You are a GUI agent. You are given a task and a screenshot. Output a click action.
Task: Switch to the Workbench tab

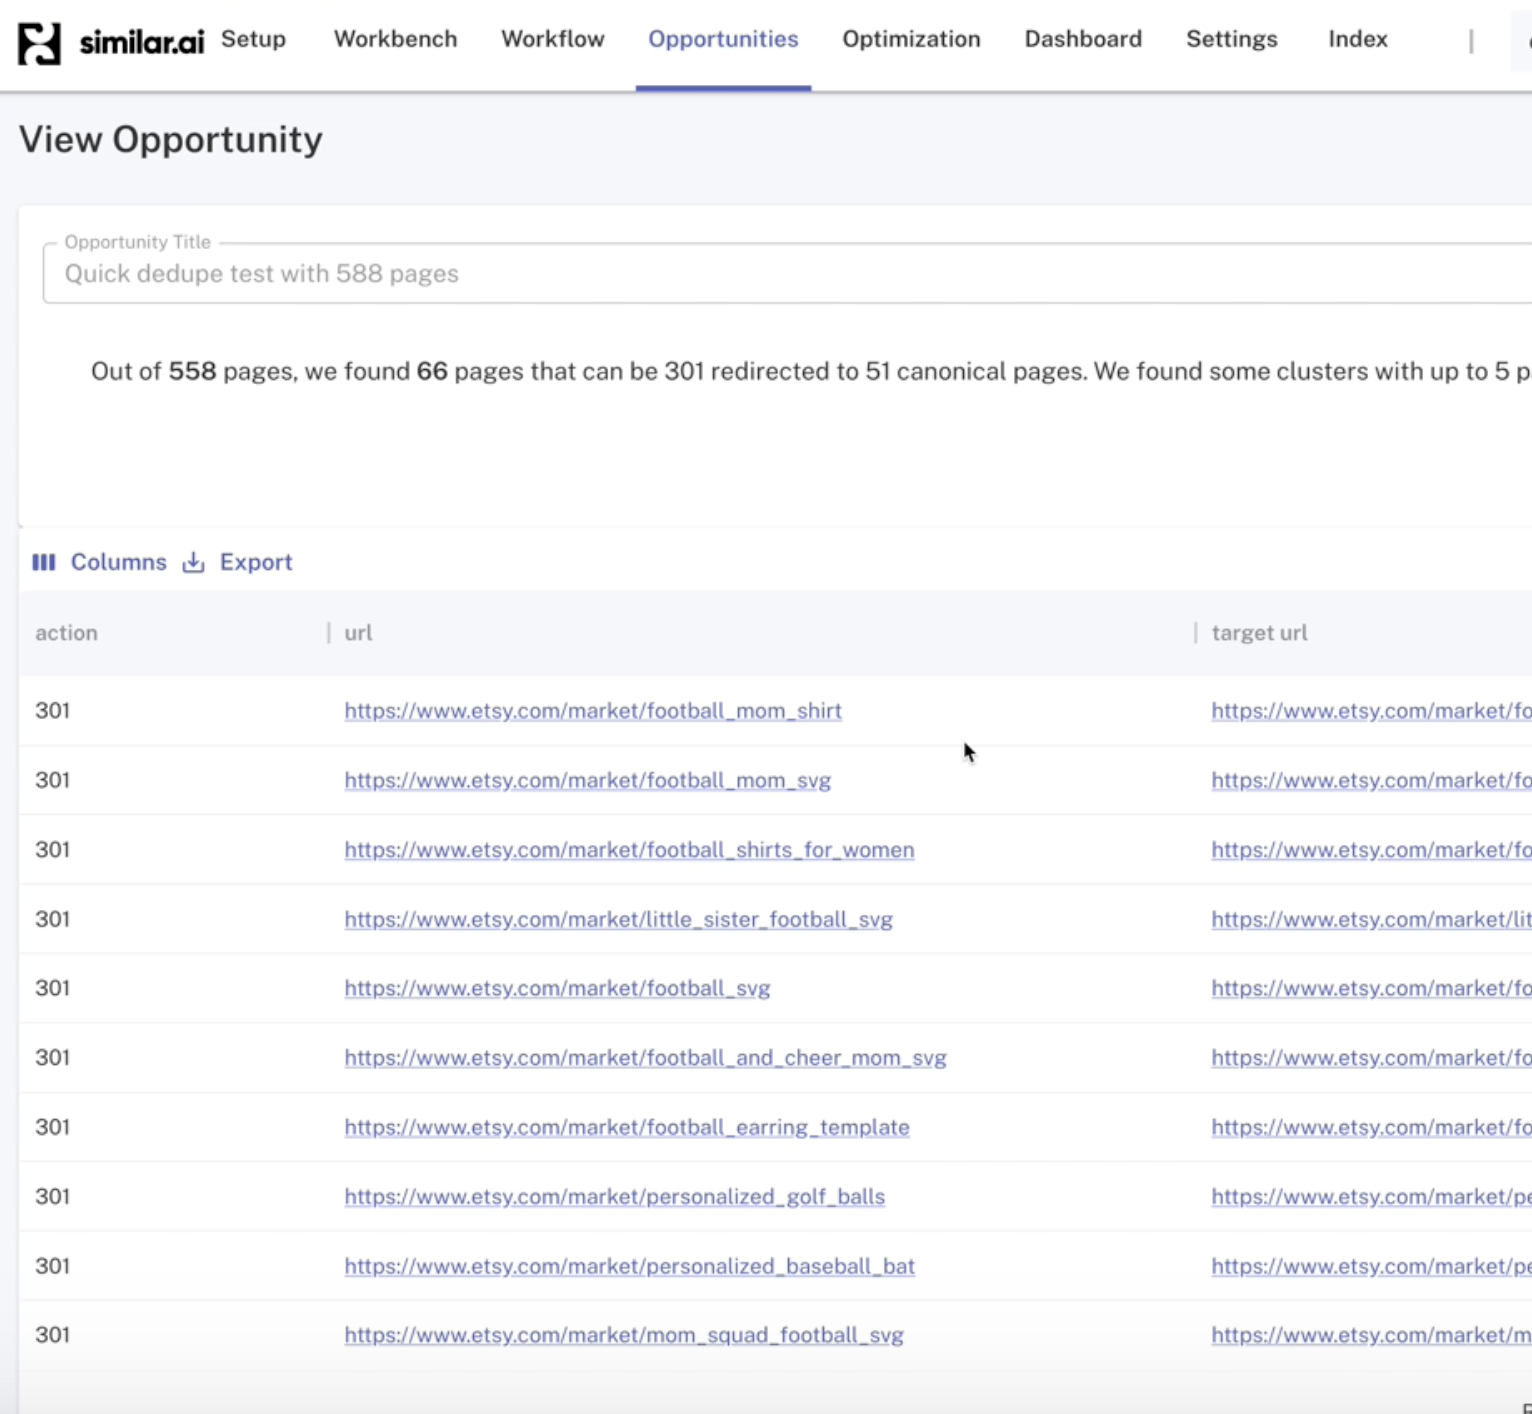point(395,39)
